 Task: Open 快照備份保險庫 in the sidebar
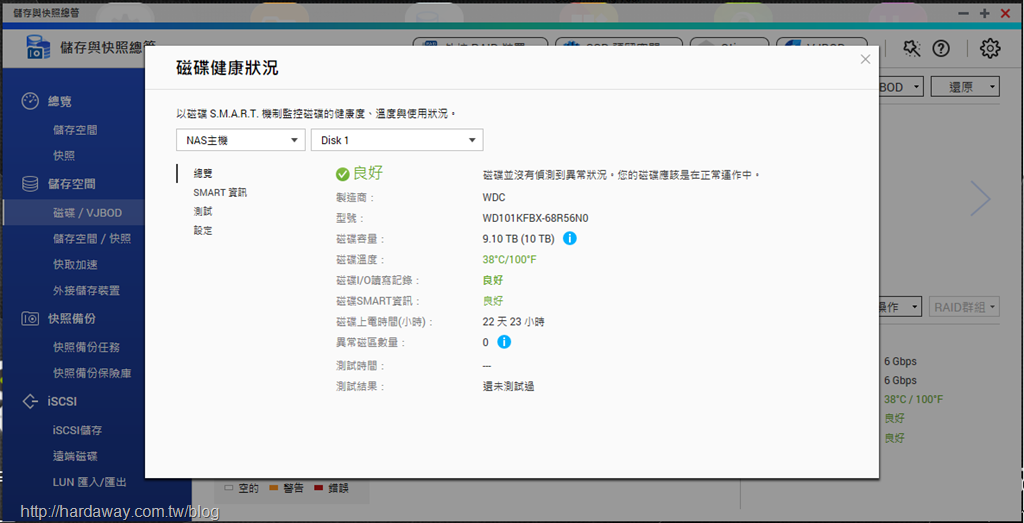pos(92,373)
